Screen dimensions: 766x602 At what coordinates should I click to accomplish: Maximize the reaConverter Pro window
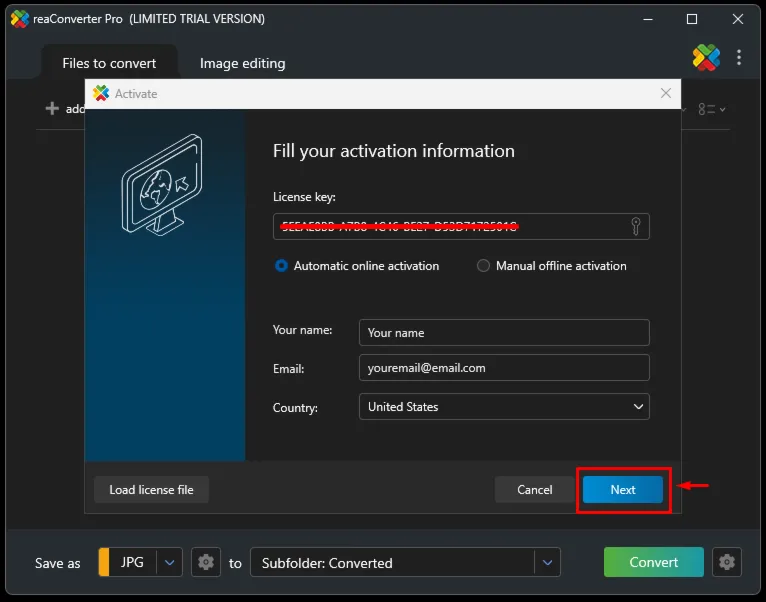[692, 19]
